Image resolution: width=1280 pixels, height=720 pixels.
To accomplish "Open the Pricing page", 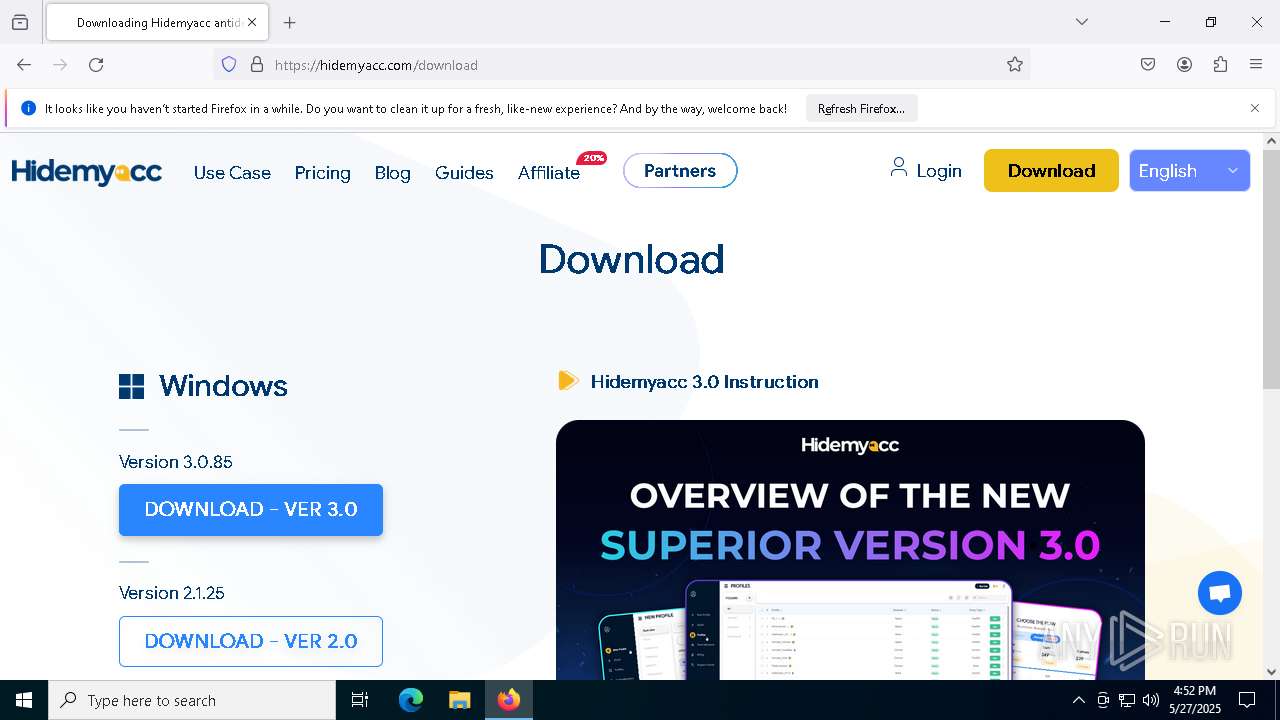I will point(322,173).
